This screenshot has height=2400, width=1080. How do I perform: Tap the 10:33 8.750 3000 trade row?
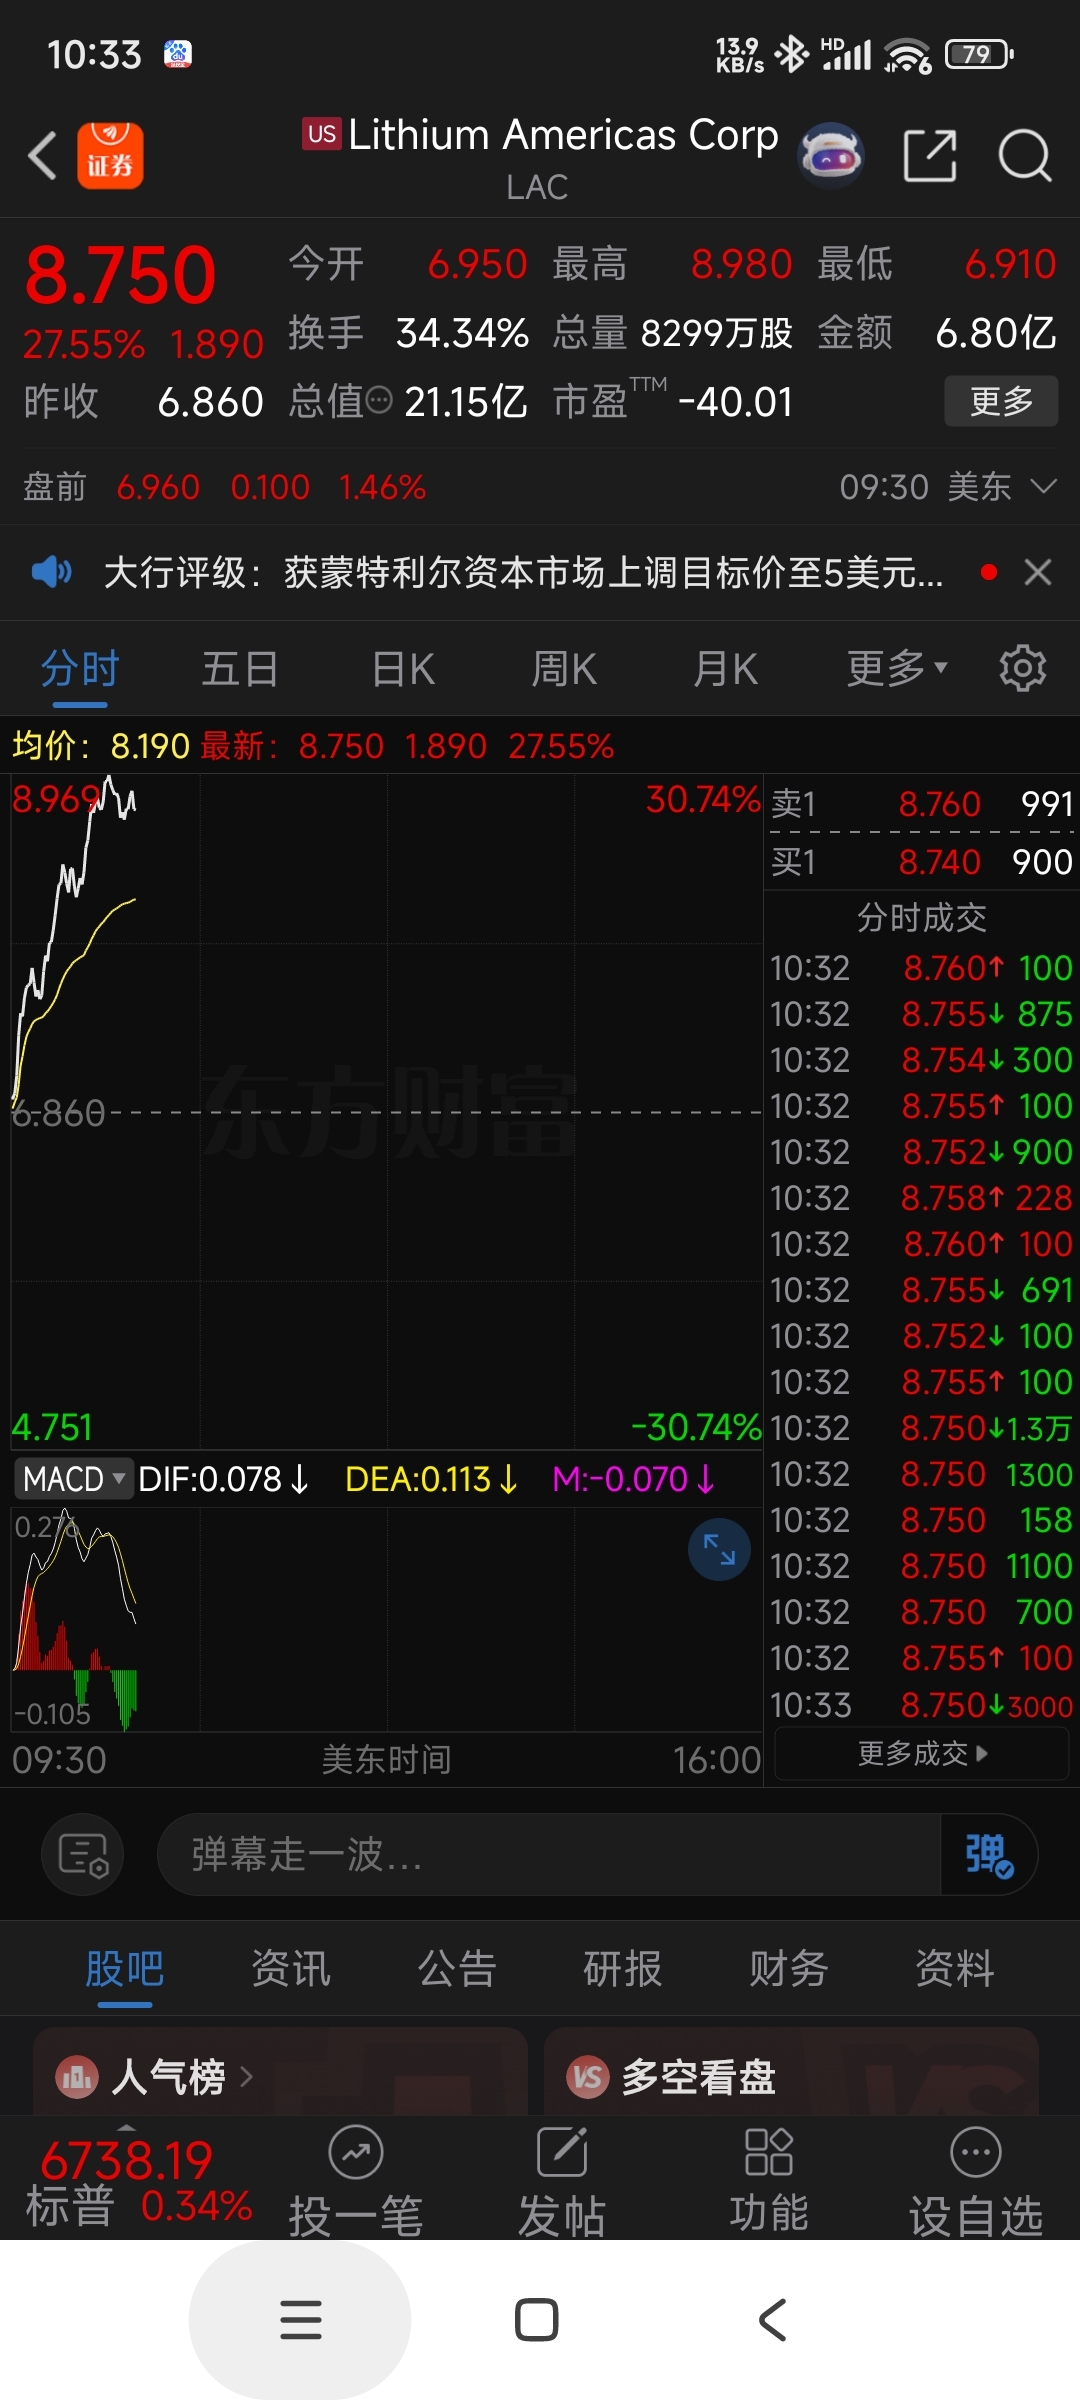[x=921, y=1704]
